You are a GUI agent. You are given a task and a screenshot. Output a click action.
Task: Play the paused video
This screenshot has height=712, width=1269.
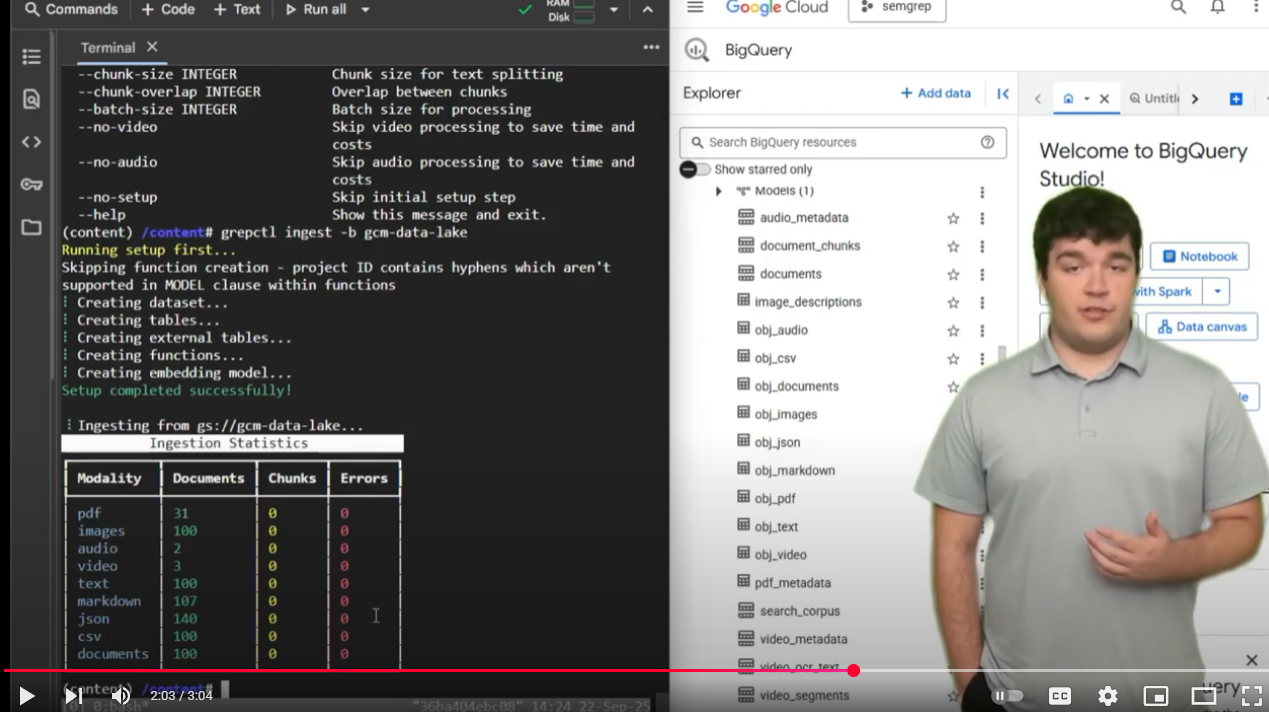(27, 695)
